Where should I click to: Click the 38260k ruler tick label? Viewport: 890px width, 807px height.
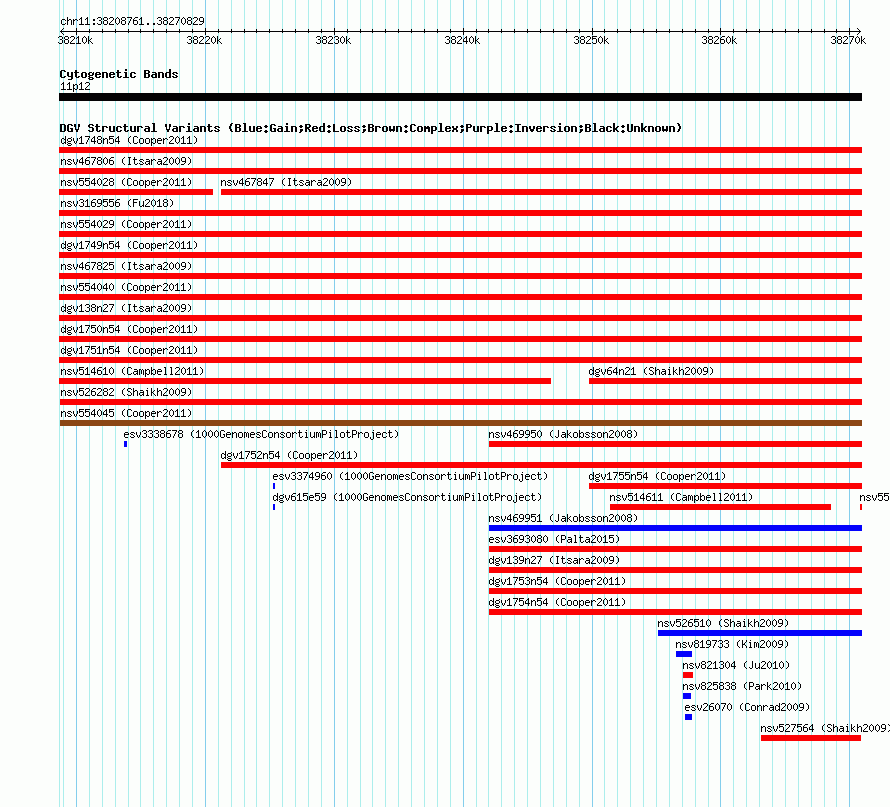tap(719, 40)
